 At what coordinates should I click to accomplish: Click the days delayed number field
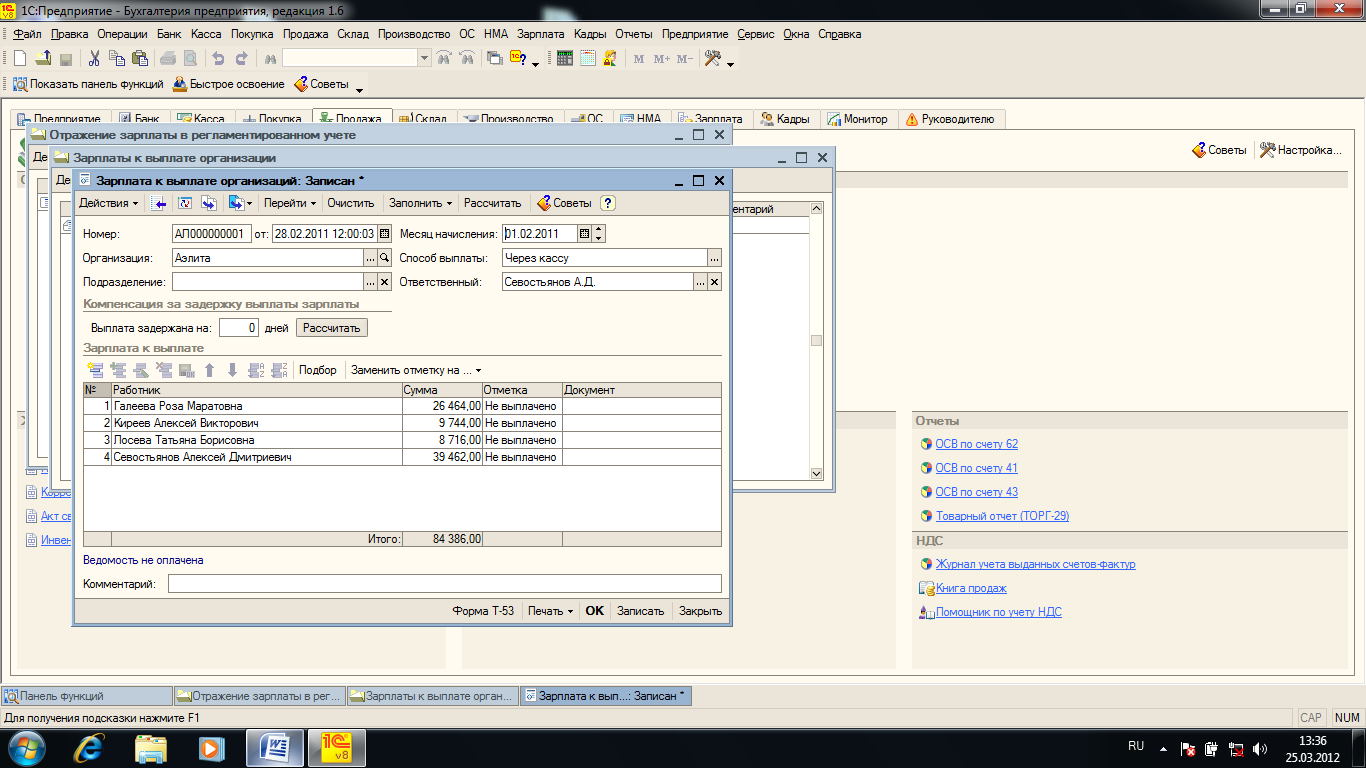click(x=239, y=328)
